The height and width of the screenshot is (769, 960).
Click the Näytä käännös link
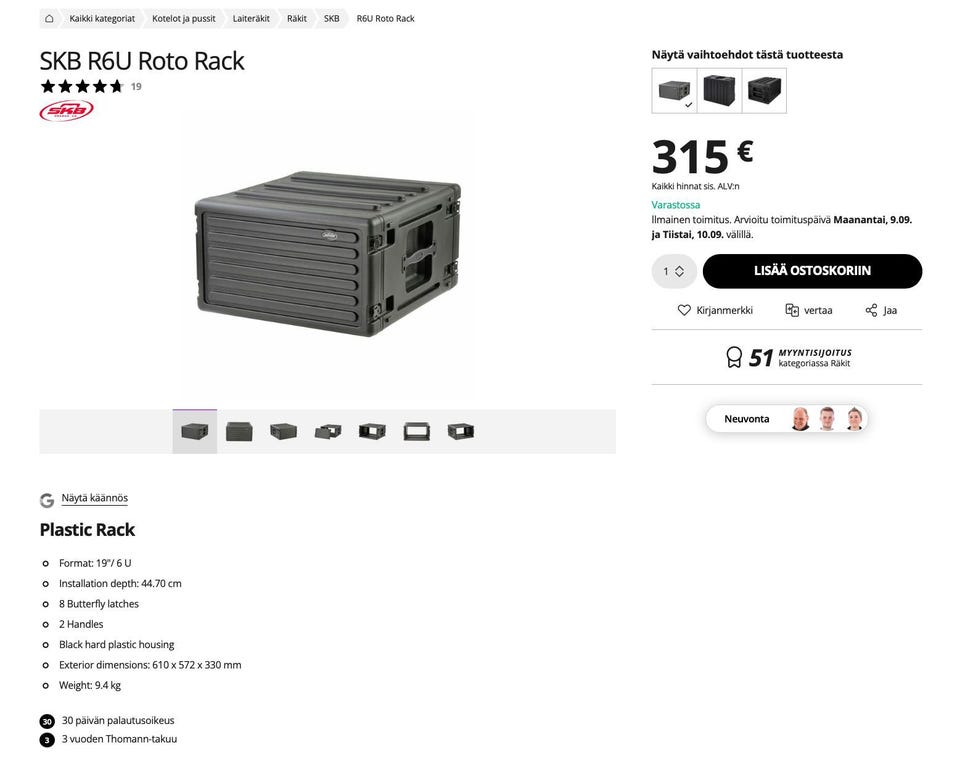click(95, 498)
